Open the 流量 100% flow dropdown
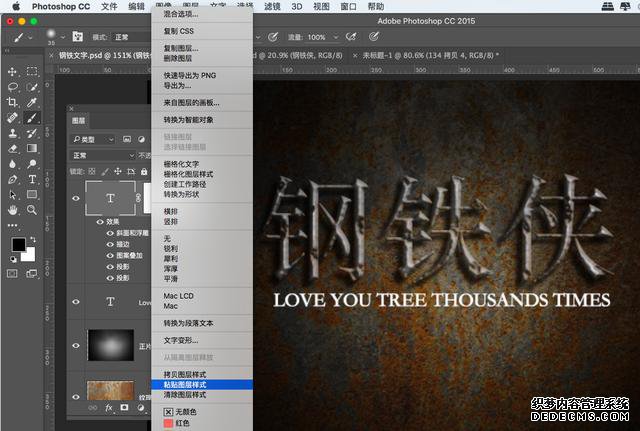The width and height of the screenshot is (640, 431). [x=336, y=37]
